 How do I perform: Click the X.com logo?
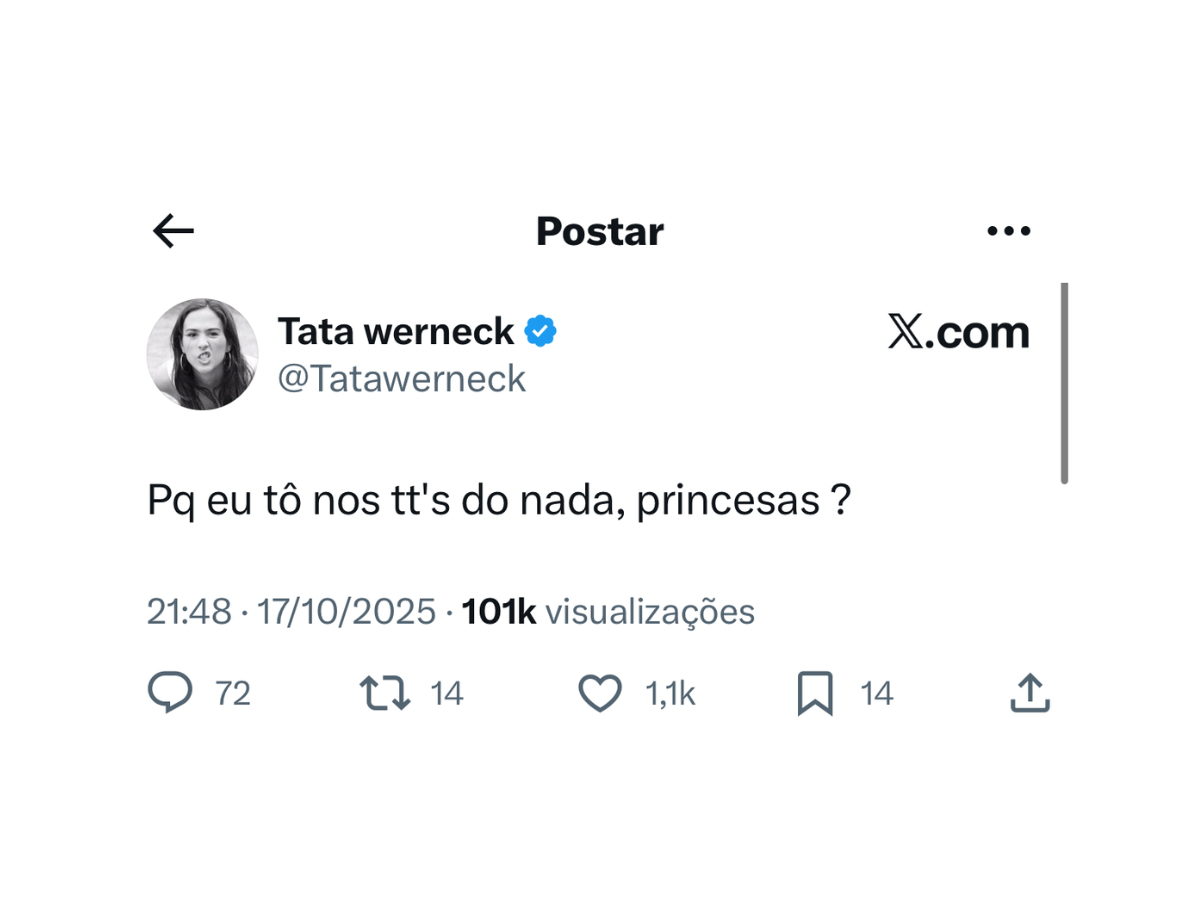[958, 332]
